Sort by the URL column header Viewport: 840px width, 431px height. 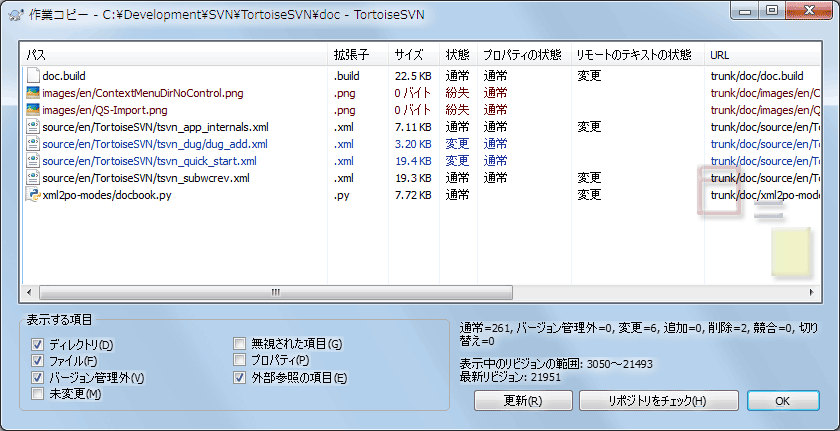pos(762,55)
